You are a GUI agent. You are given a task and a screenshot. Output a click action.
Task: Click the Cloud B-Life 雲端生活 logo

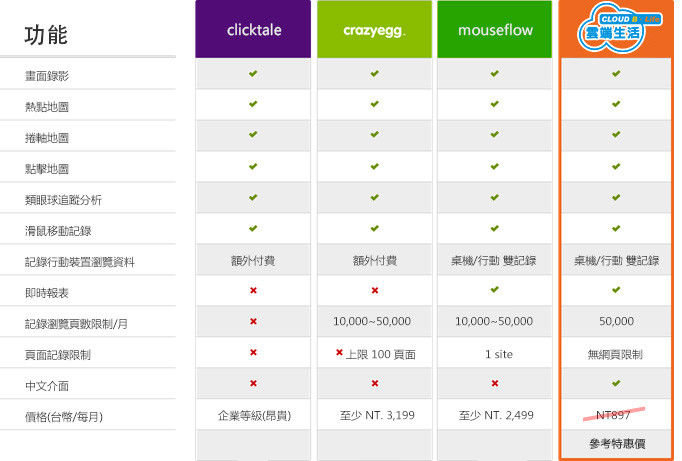(618, 27)
